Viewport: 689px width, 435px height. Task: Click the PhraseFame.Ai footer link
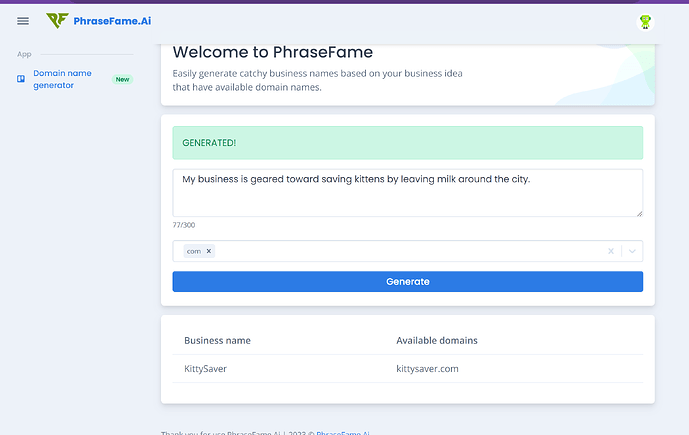[345, 432]
